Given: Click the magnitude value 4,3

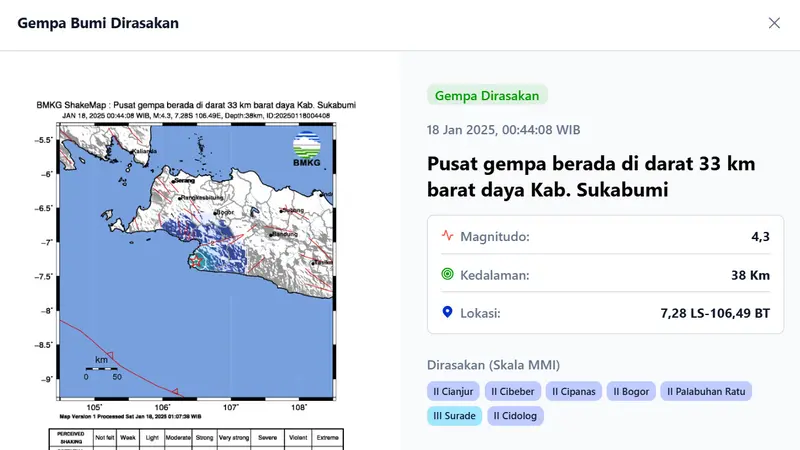Looking at the screenshot, I should pyautogui.click(x=760, y=236).
